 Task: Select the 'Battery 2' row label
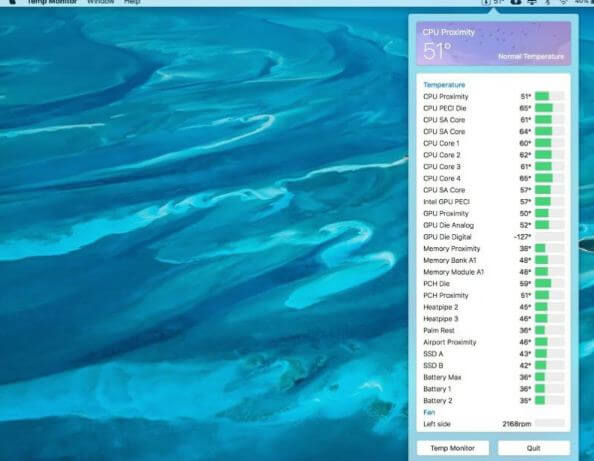[x=438, y=401]
